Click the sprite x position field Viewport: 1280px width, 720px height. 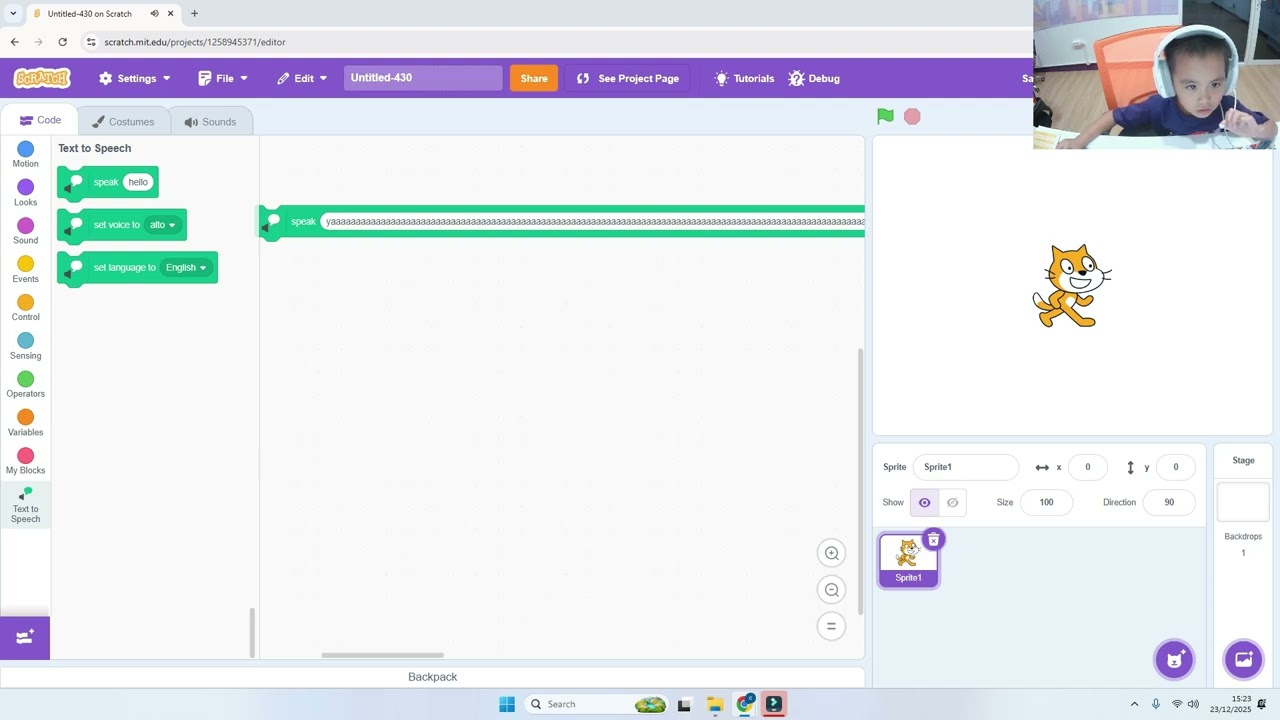click(x=1087, y=467)
